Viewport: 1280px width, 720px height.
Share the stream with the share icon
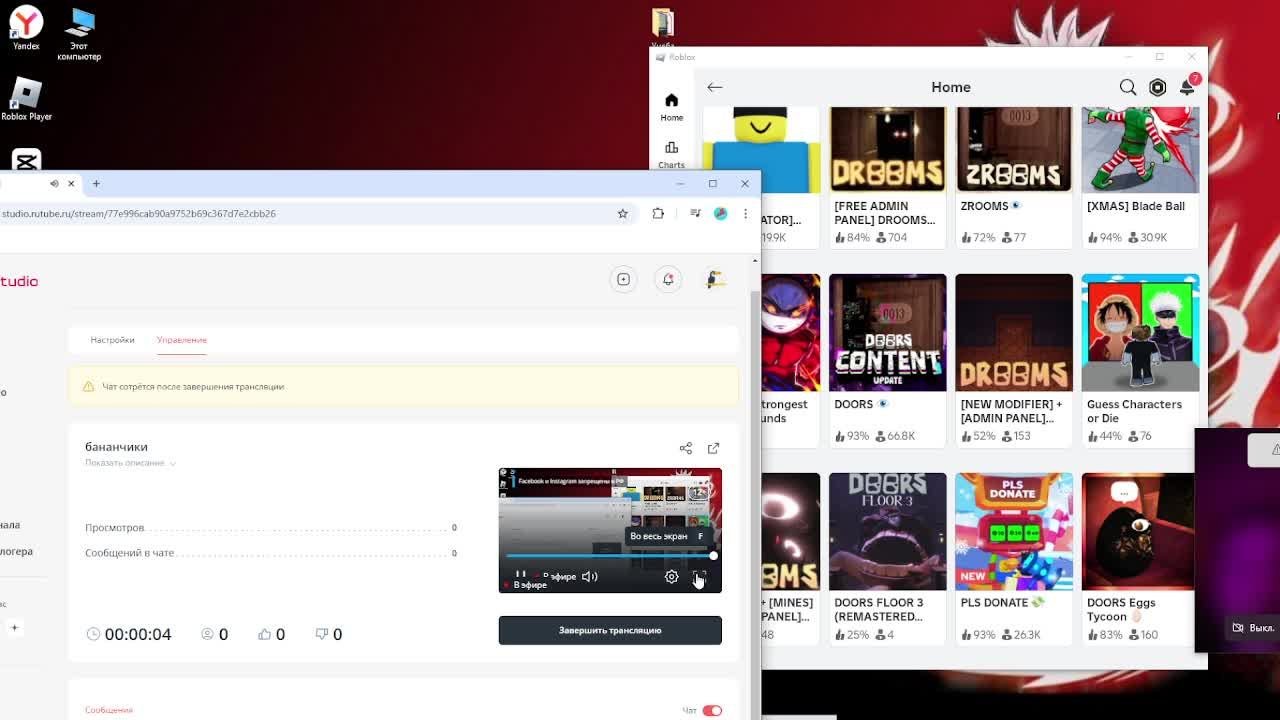coord(685,448)
